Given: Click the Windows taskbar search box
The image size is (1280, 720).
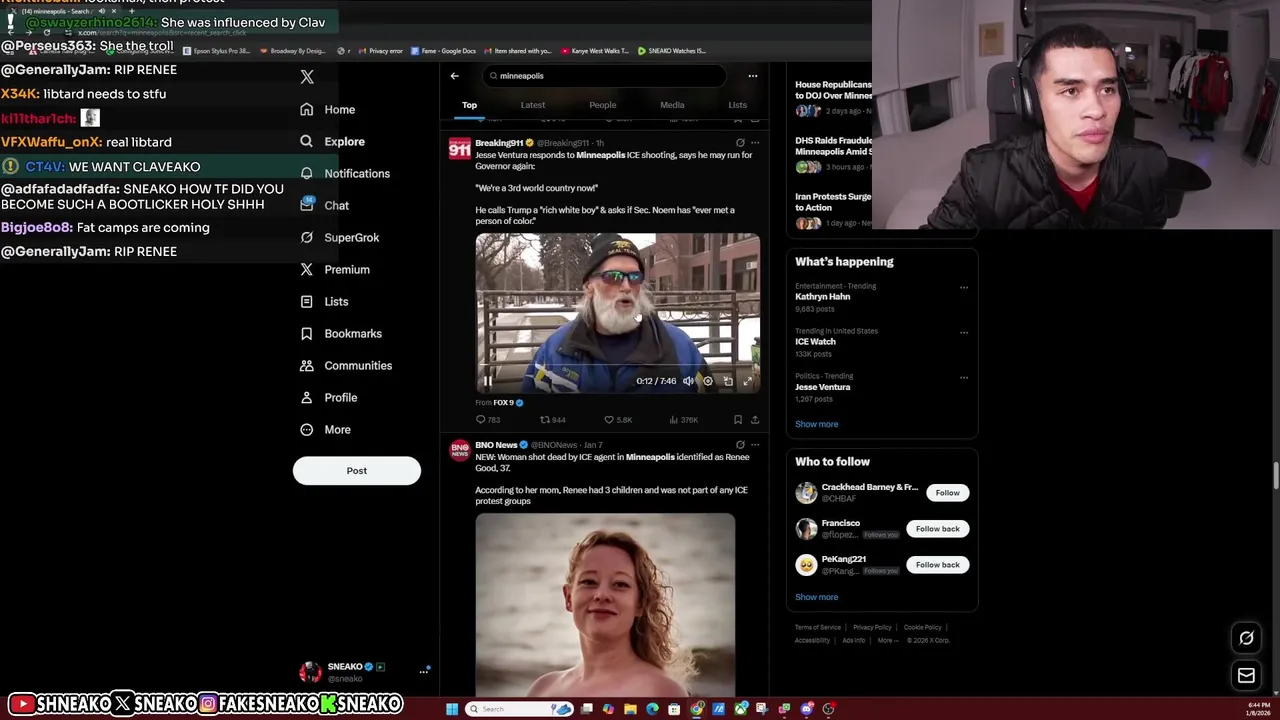Looking at the screenshot, I should 520,709.
